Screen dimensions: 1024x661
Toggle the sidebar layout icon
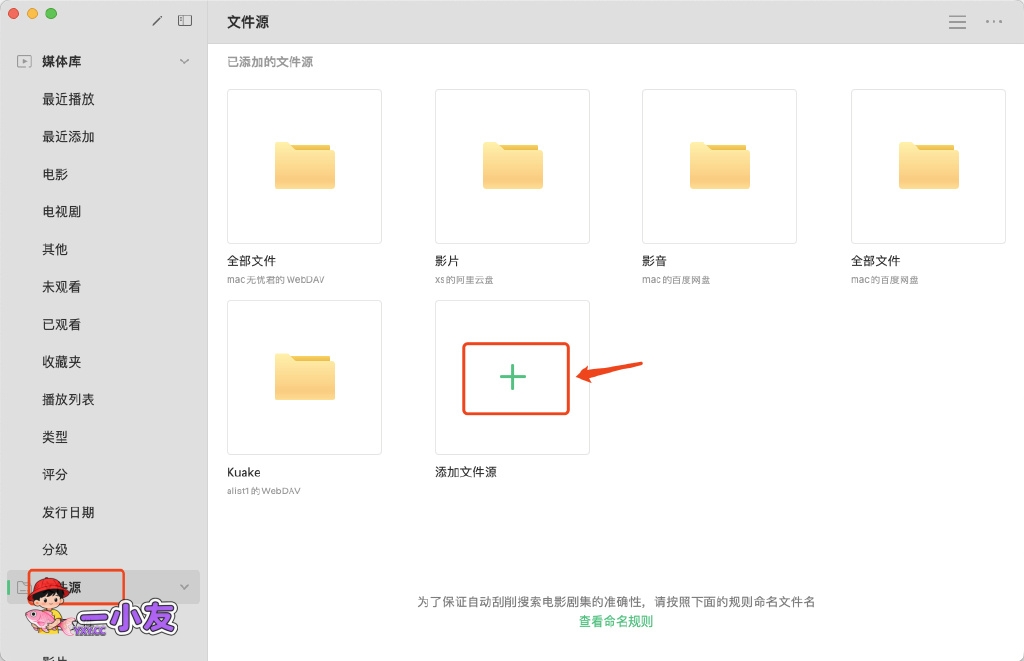(x=185, y=21)
